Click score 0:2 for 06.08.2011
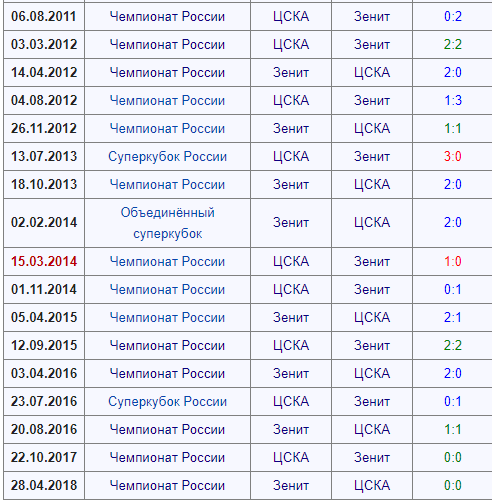The image size is (492, 500). (453, 16)
